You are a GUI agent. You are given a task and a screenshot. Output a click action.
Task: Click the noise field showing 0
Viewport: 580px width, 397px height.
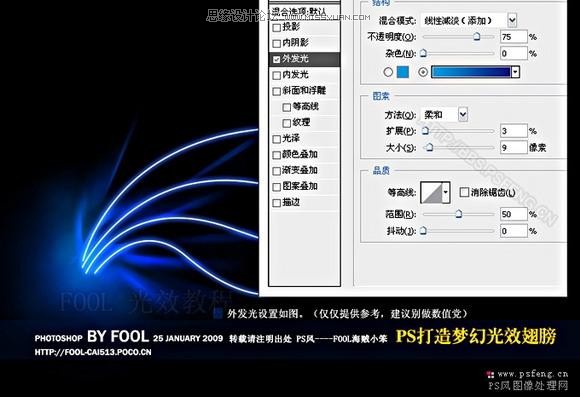coord(513,54)
